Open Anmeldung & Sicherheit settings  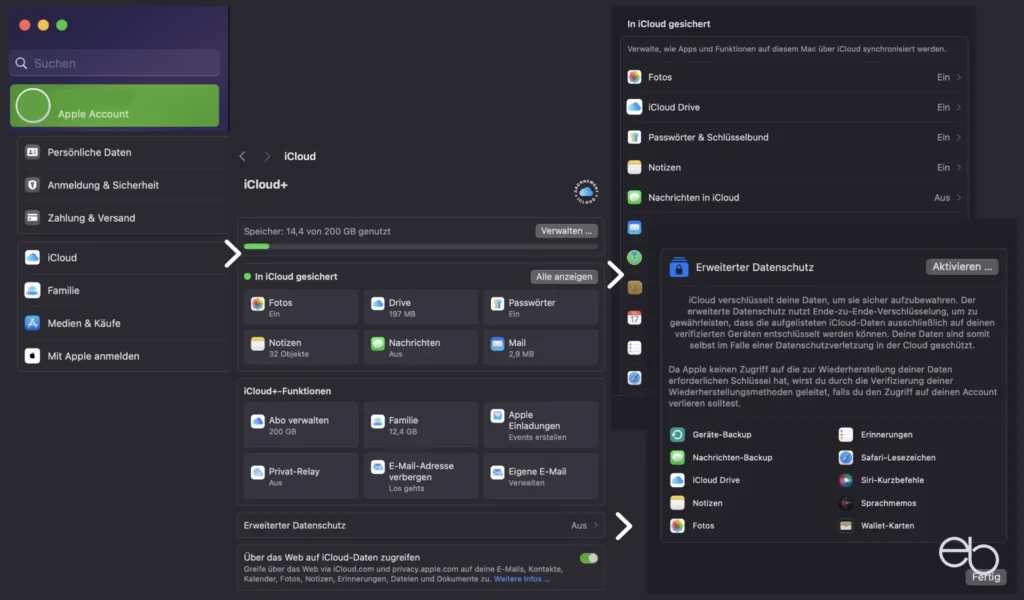click(x=123, y=185)
